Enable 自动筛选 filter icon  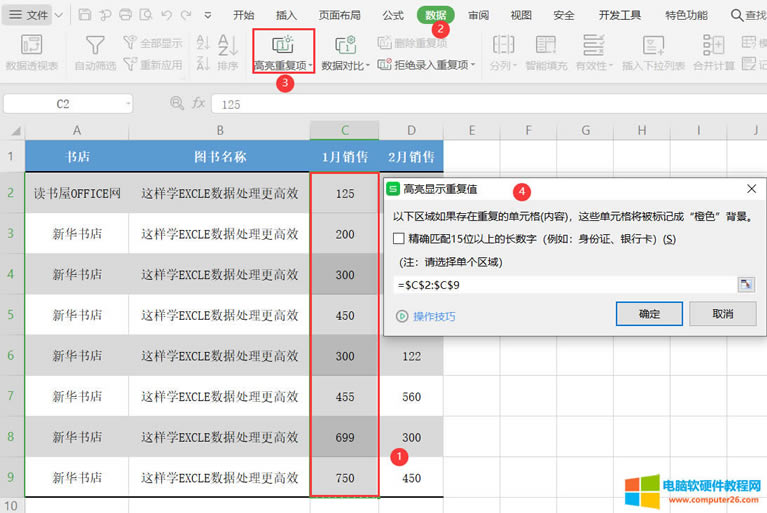(95, 45)
